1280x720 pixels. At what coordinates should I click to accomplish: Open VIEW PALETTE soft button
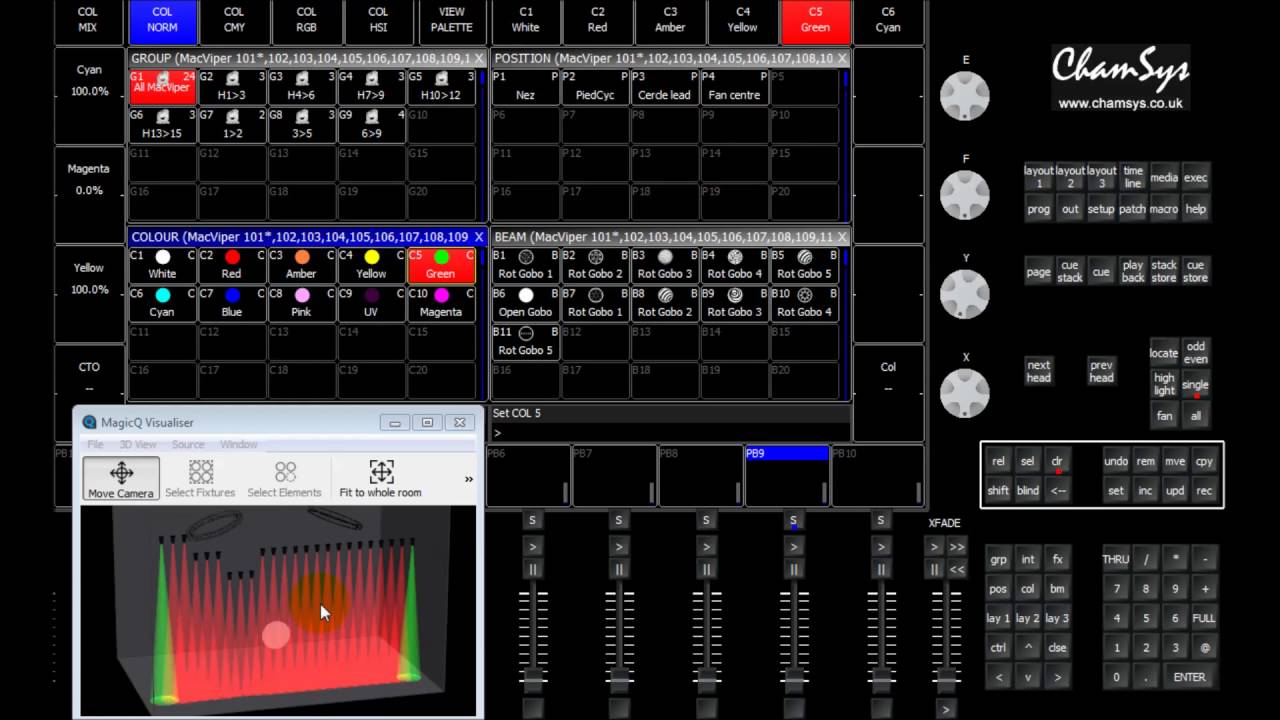452,20
